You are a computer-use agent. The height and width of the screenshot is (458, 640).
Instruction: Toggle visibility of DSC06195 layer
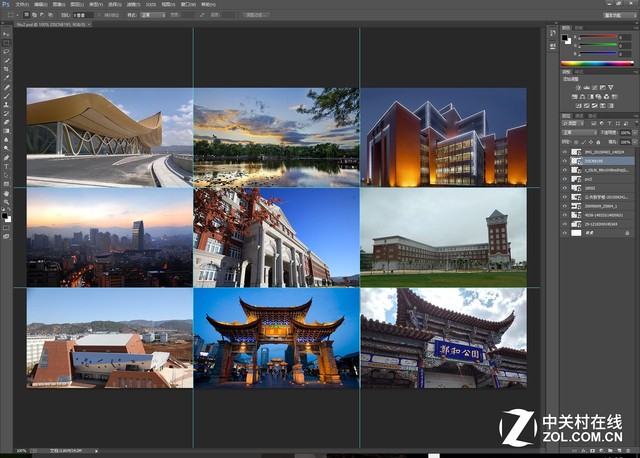pos(565,160)
